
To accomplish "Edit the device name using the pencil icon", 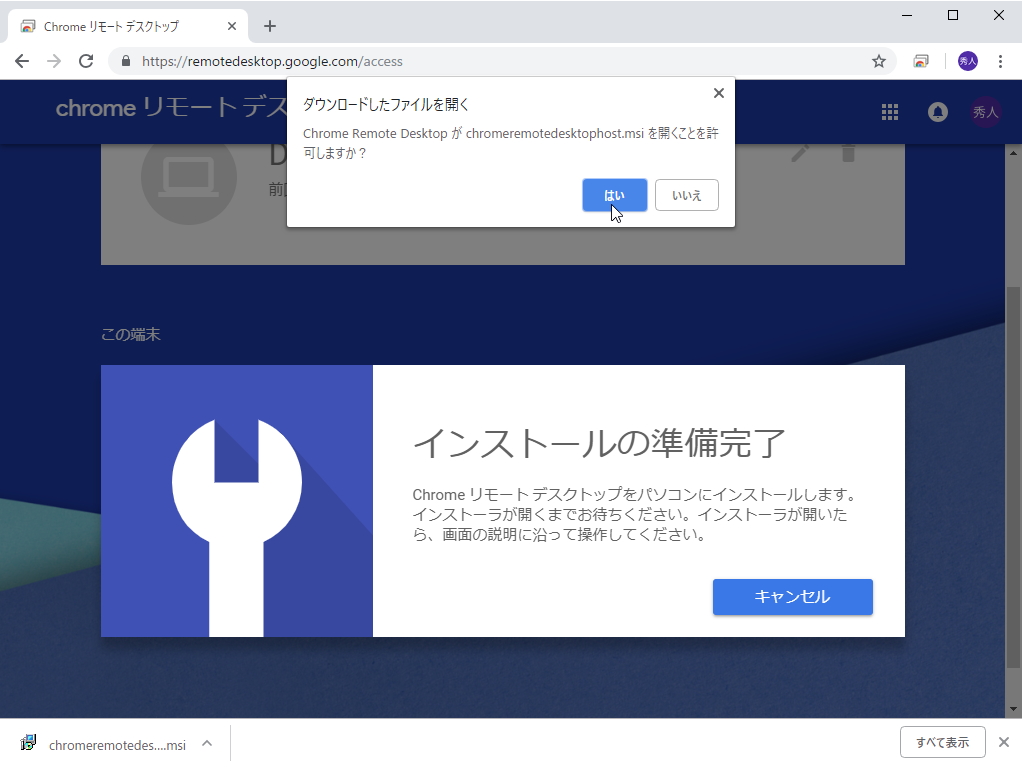I will click(798, 153).
